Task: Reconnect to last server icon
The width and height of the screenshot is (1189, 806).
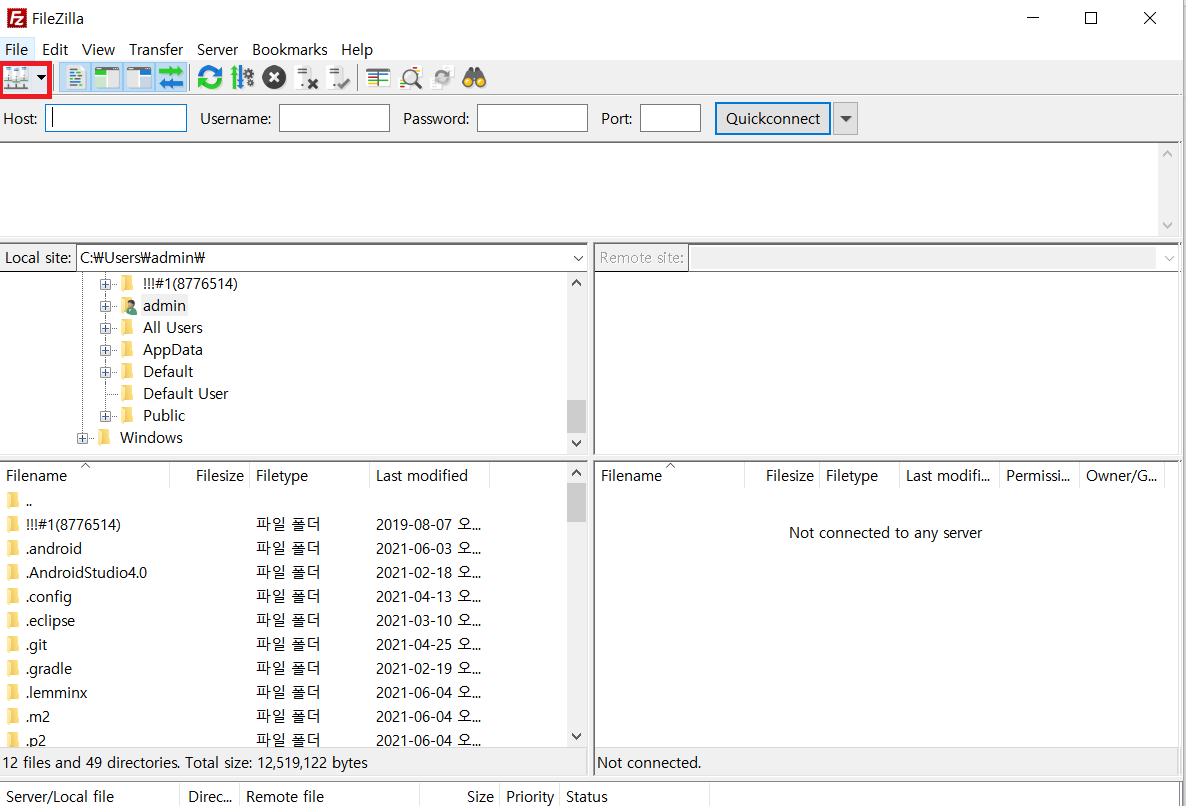Action: click(338, 78)
